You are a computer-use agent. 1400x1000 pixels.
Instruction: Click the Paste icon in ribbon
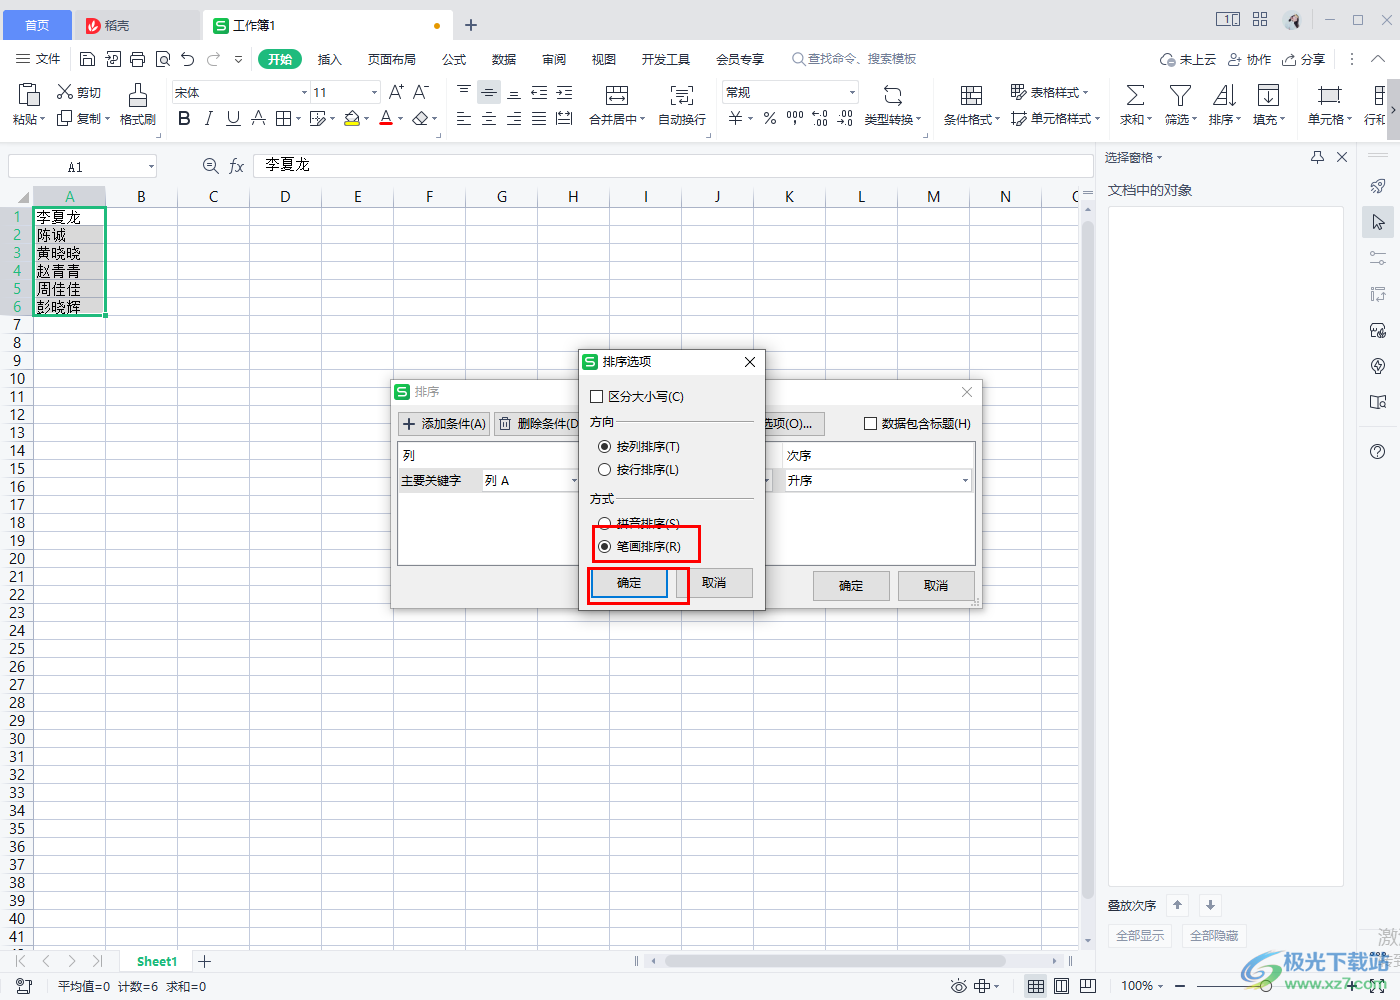pos(28,95)
